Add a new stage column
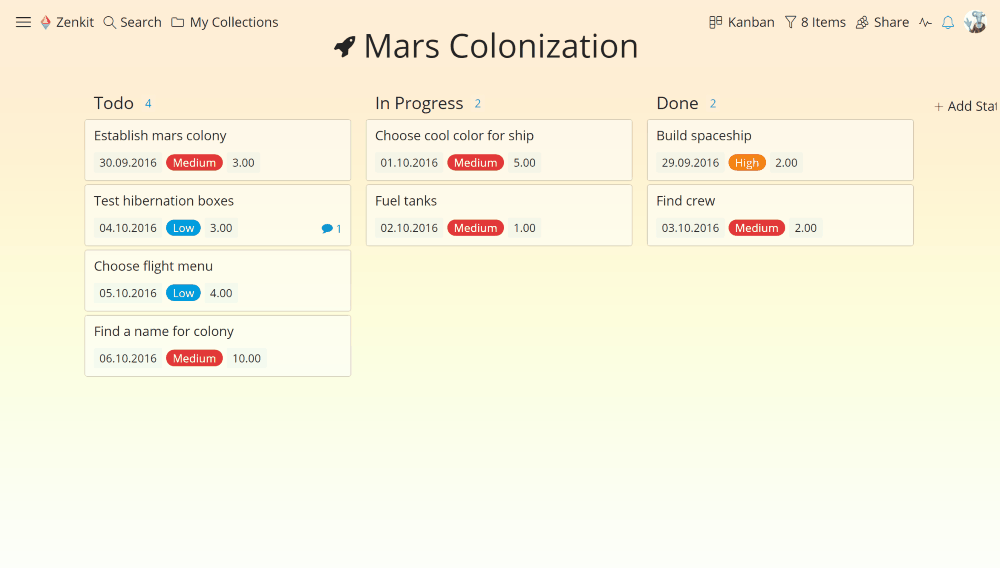 tap(965, 106)
